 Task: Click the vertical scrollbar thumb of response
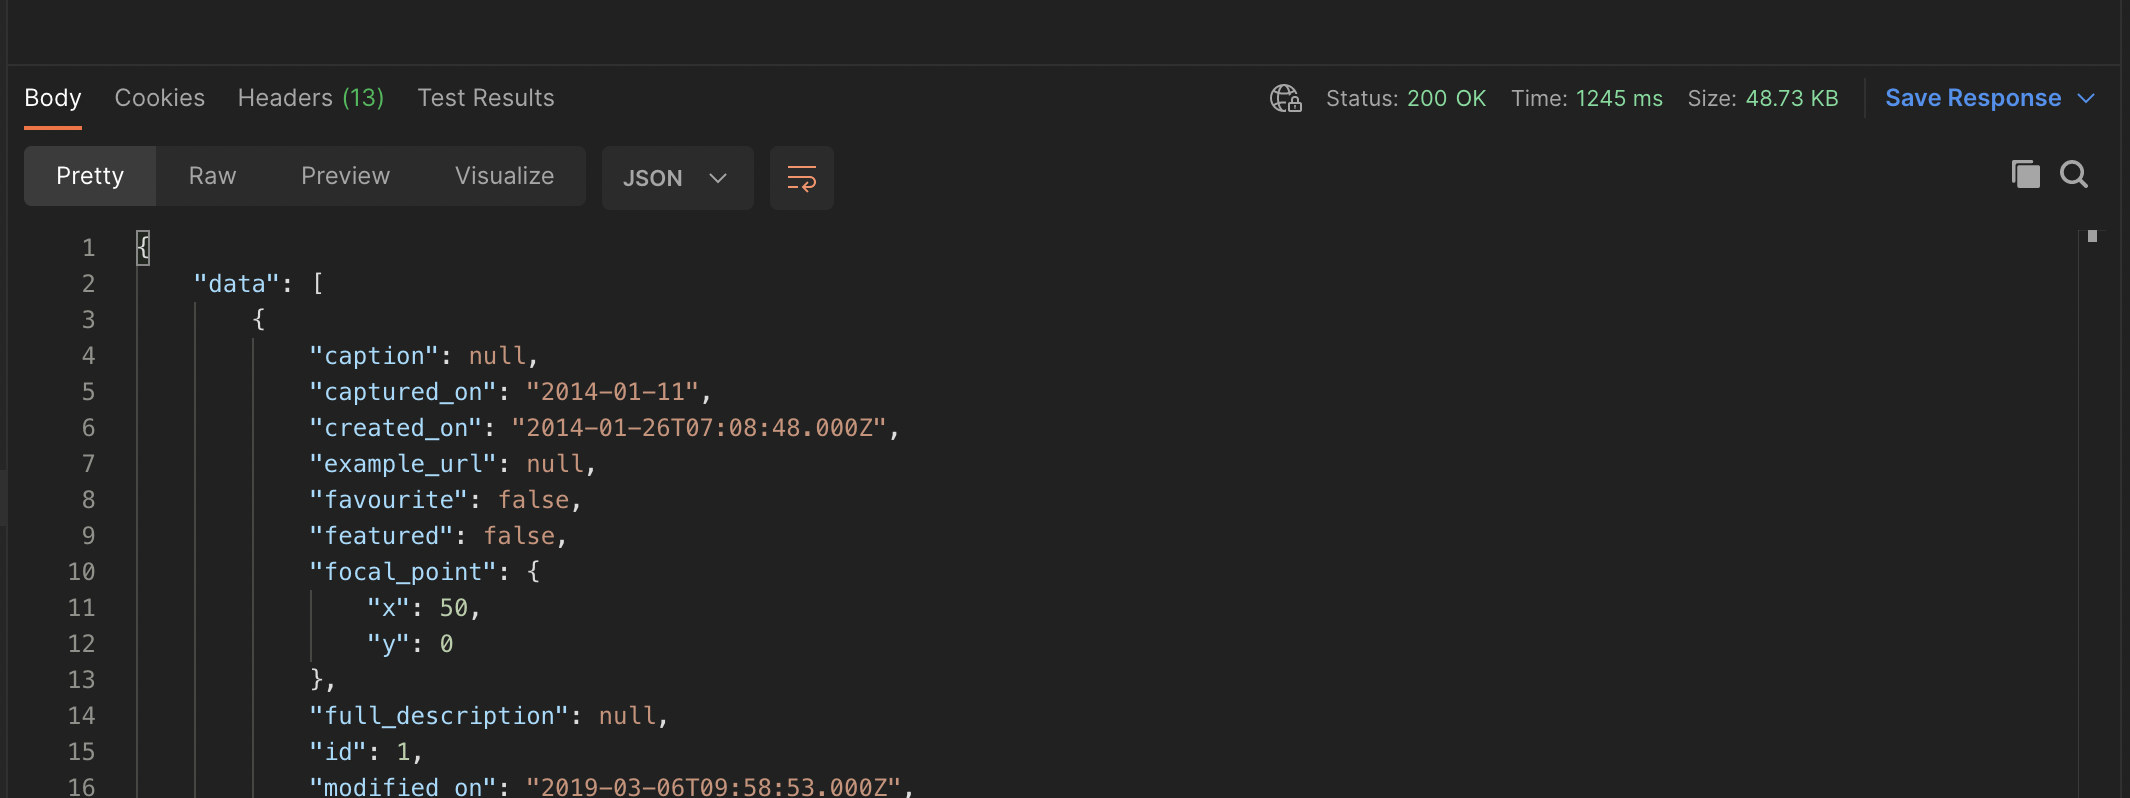point(2092,236)
